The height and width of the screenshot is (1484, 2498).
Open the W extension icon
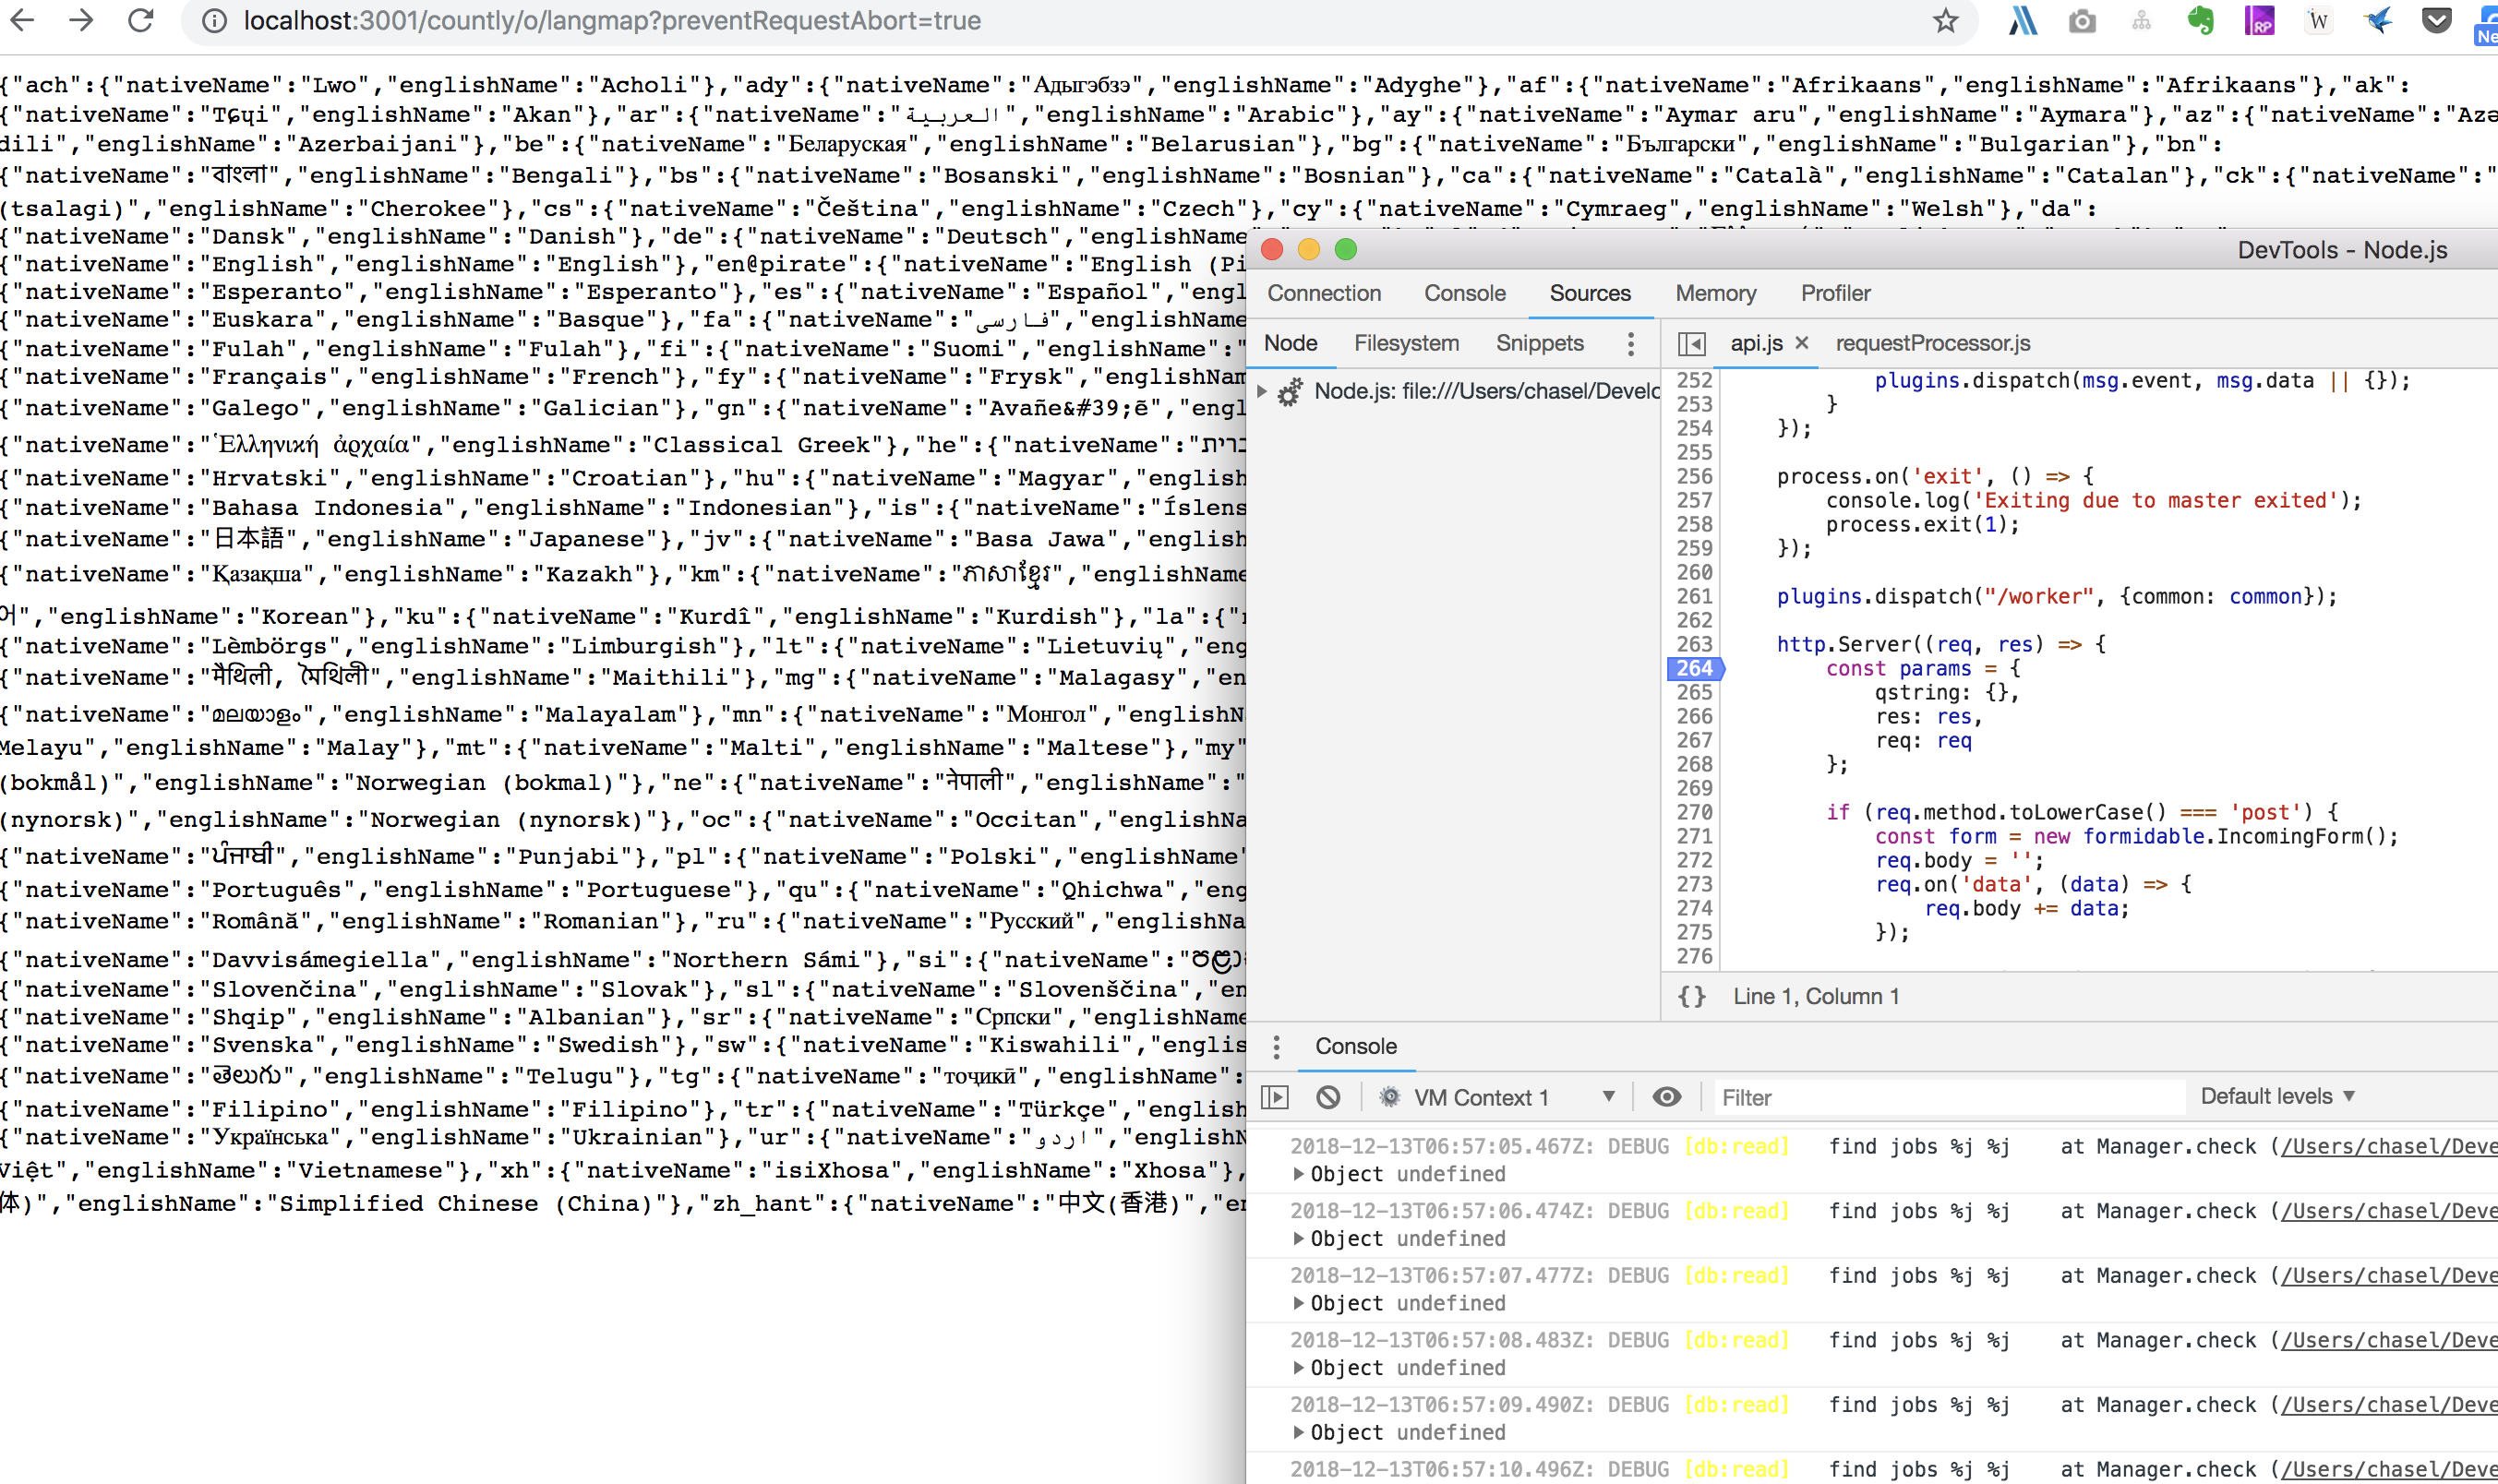pyautogui.click(x=2318, y=21)
